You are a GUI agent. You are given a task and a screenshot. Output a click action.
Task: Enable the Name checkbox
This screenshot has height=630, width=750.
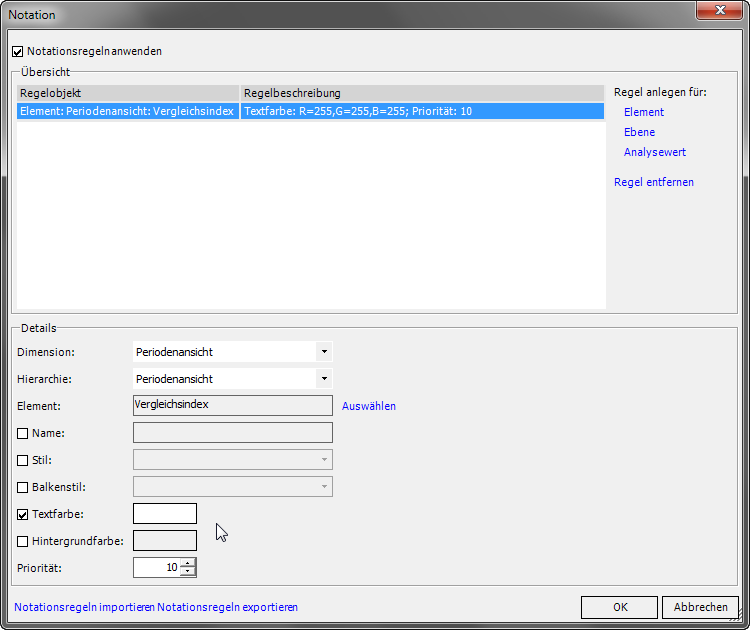[23, 433]
